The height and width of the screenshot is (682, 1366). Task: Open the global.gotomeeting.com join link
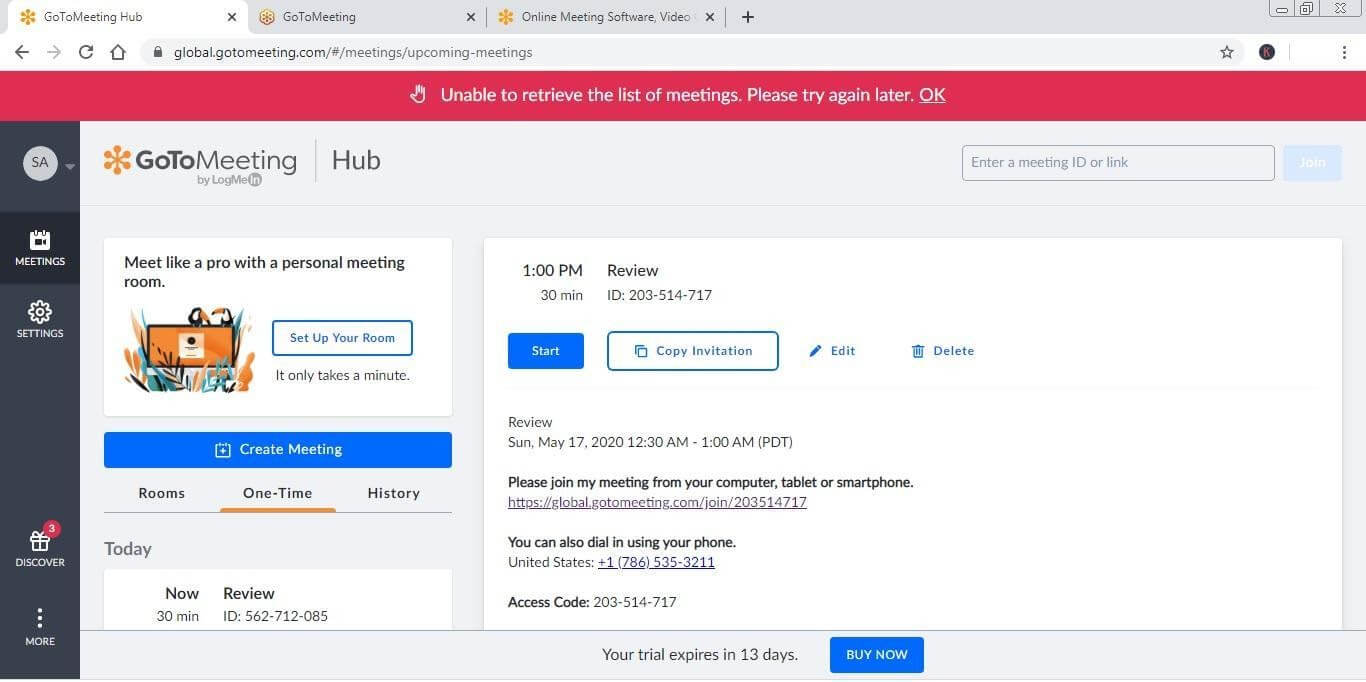(657, 501)
